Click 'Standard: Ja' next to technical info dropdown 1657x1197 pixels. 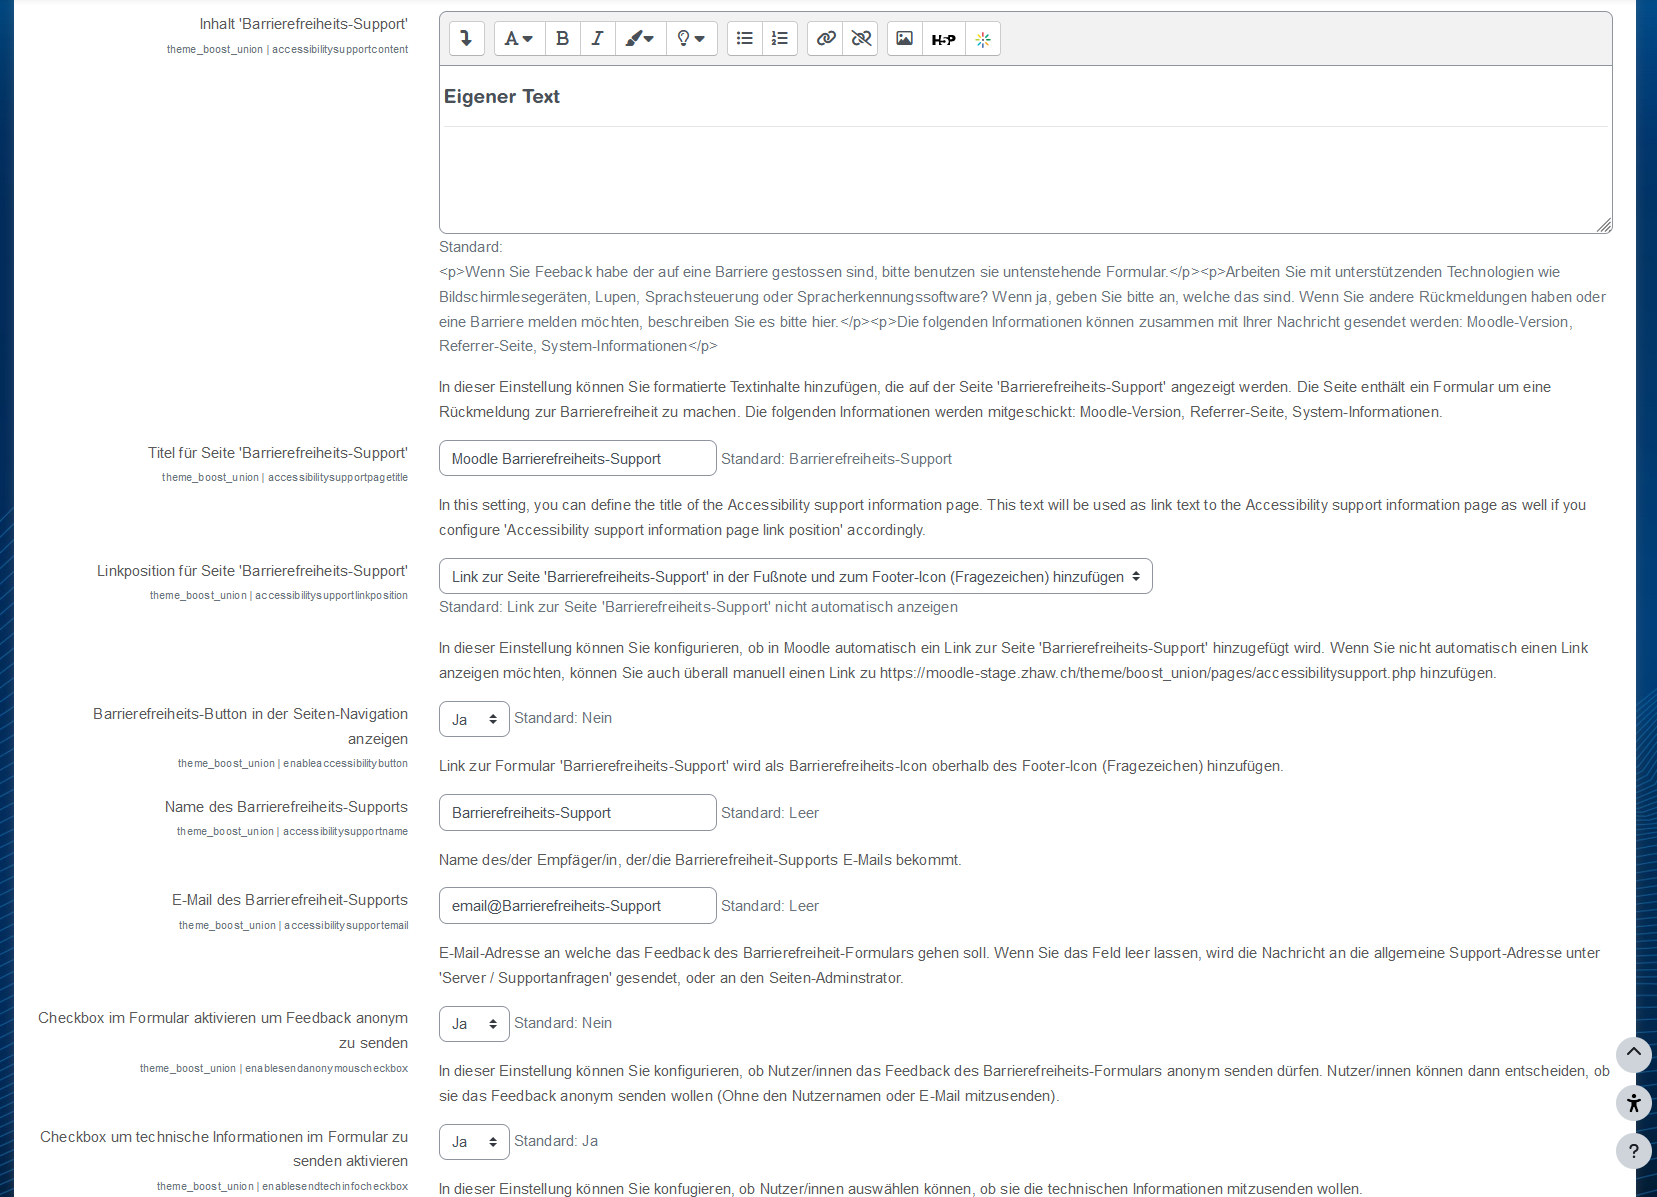[556, 1141]
